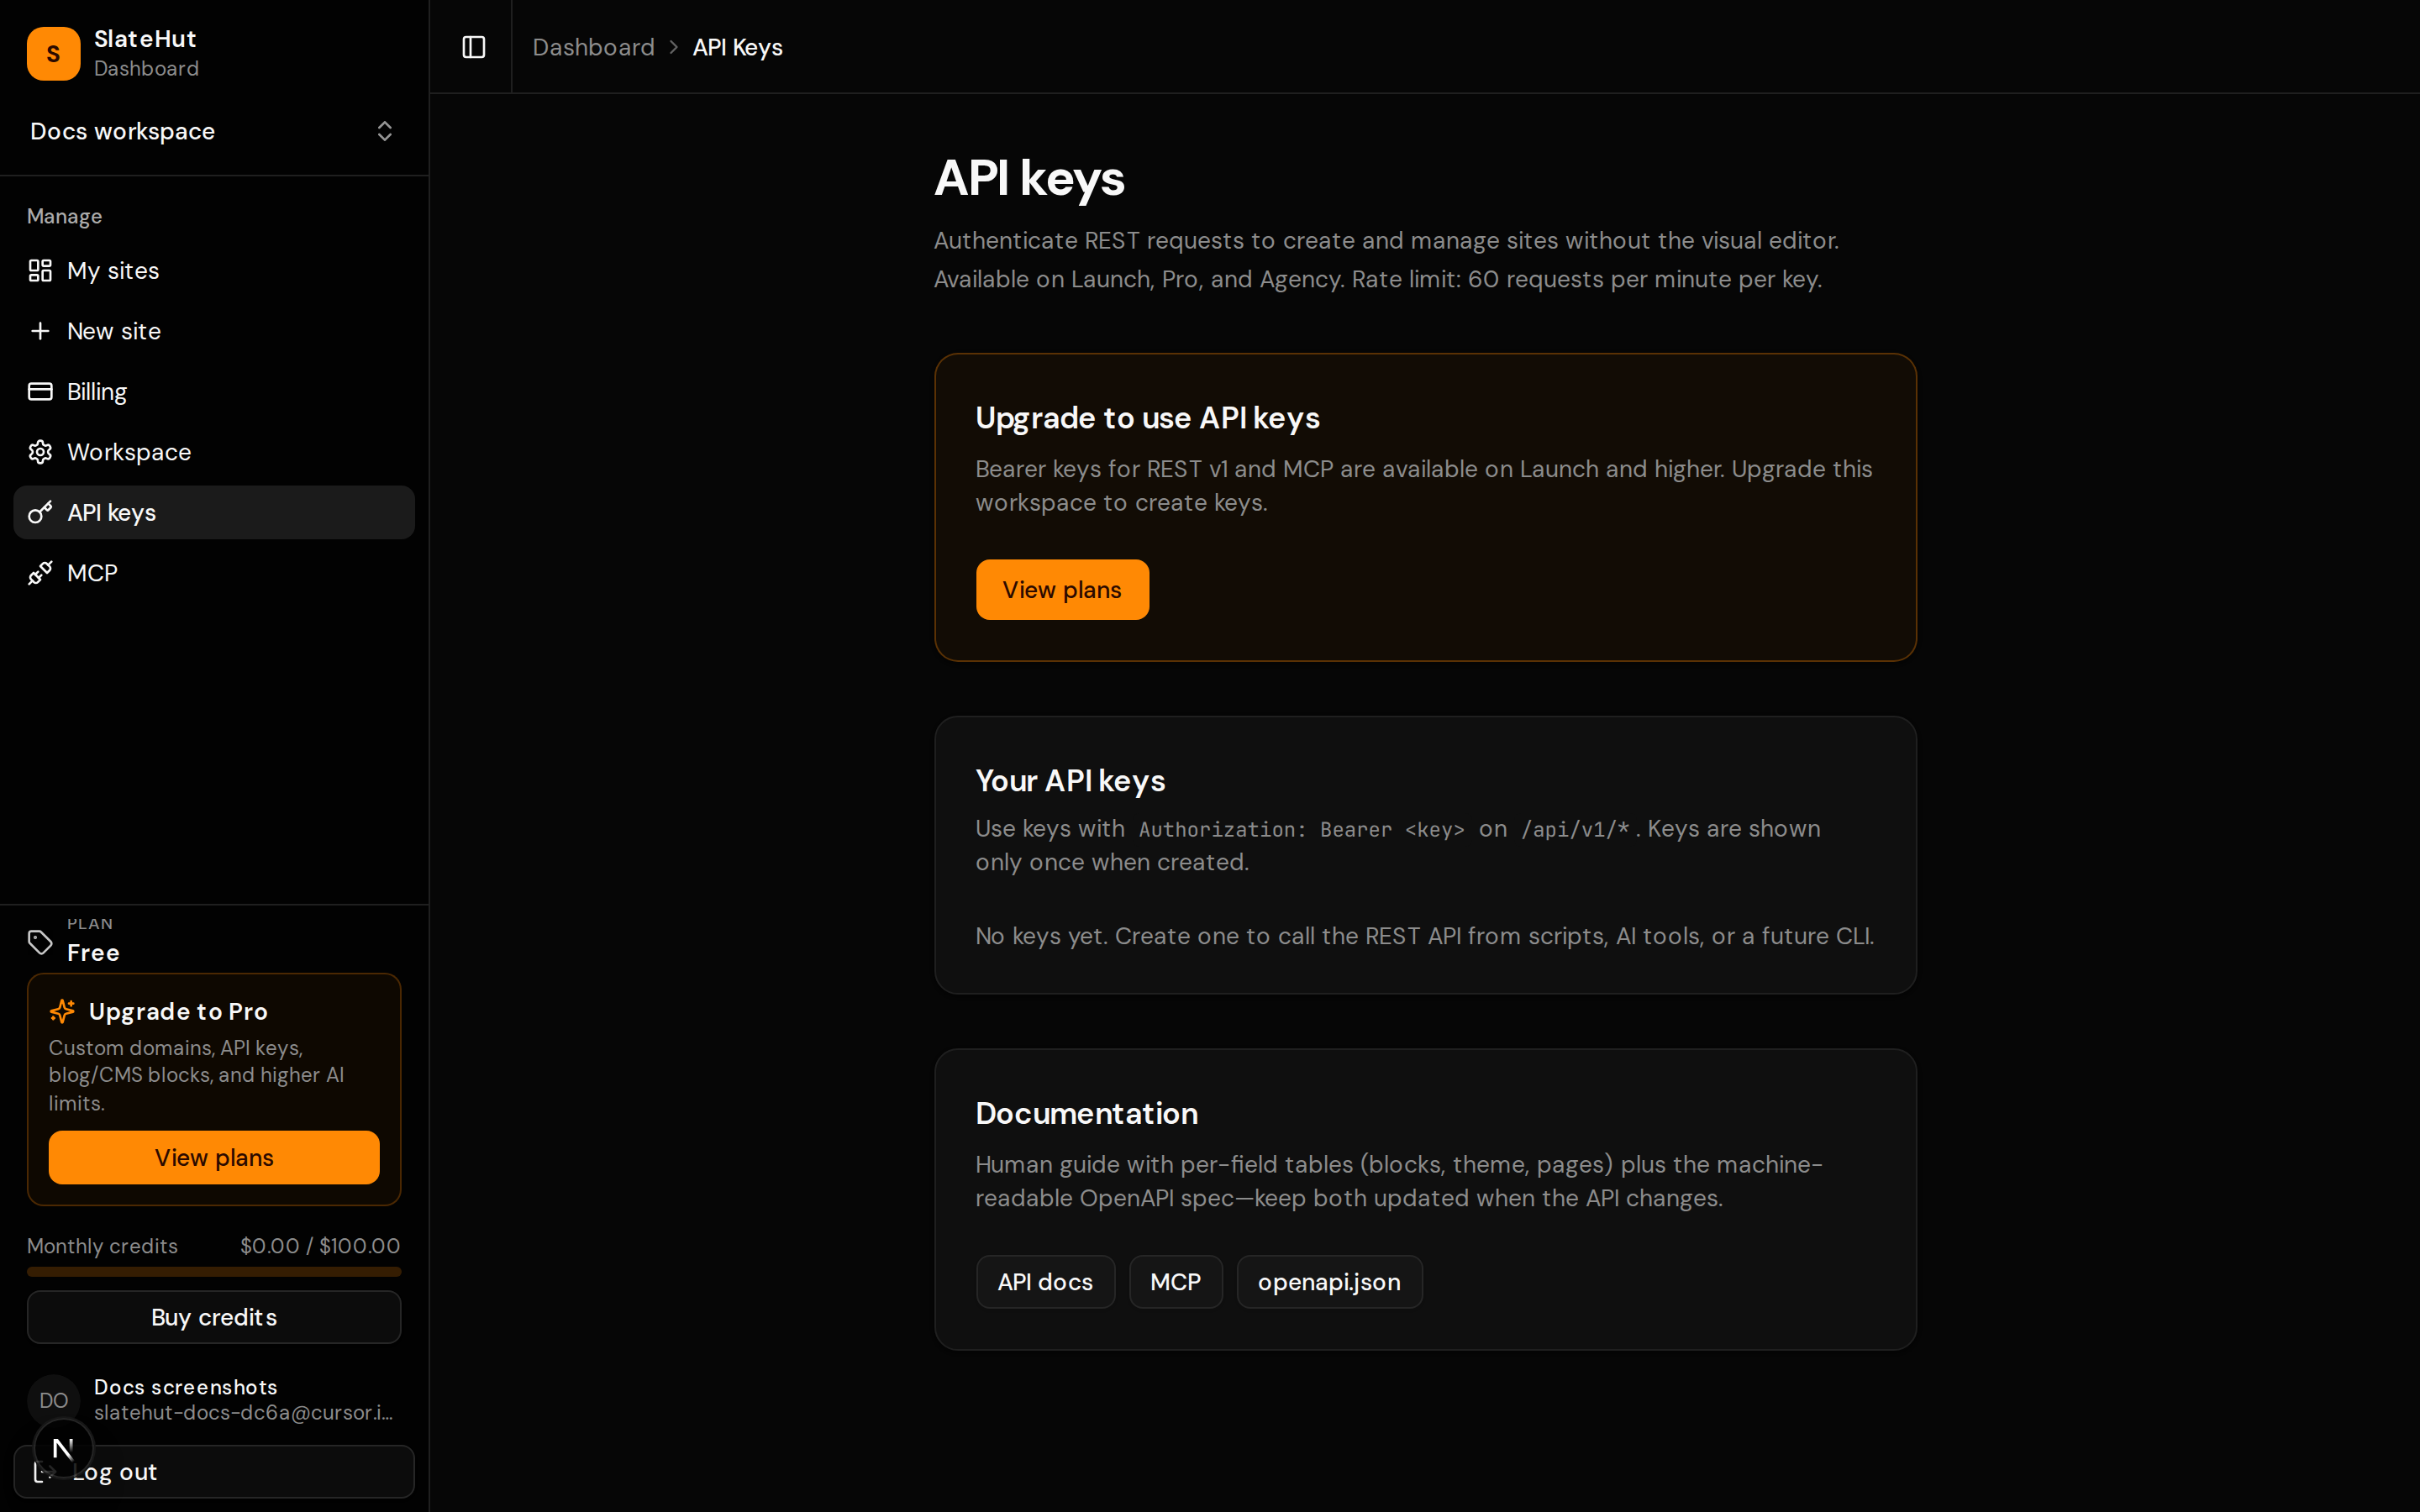The height and width of the screenshot is (1512, 2420).
Task: Open the MCP documentation button
Action: (x=1175, y=1282)
